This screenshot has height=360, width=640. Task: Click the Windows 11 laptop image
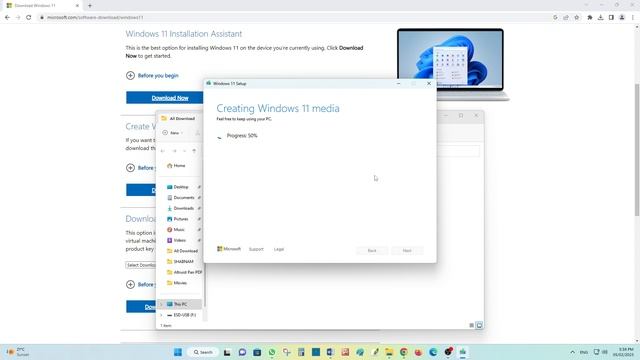pos(453,64)
